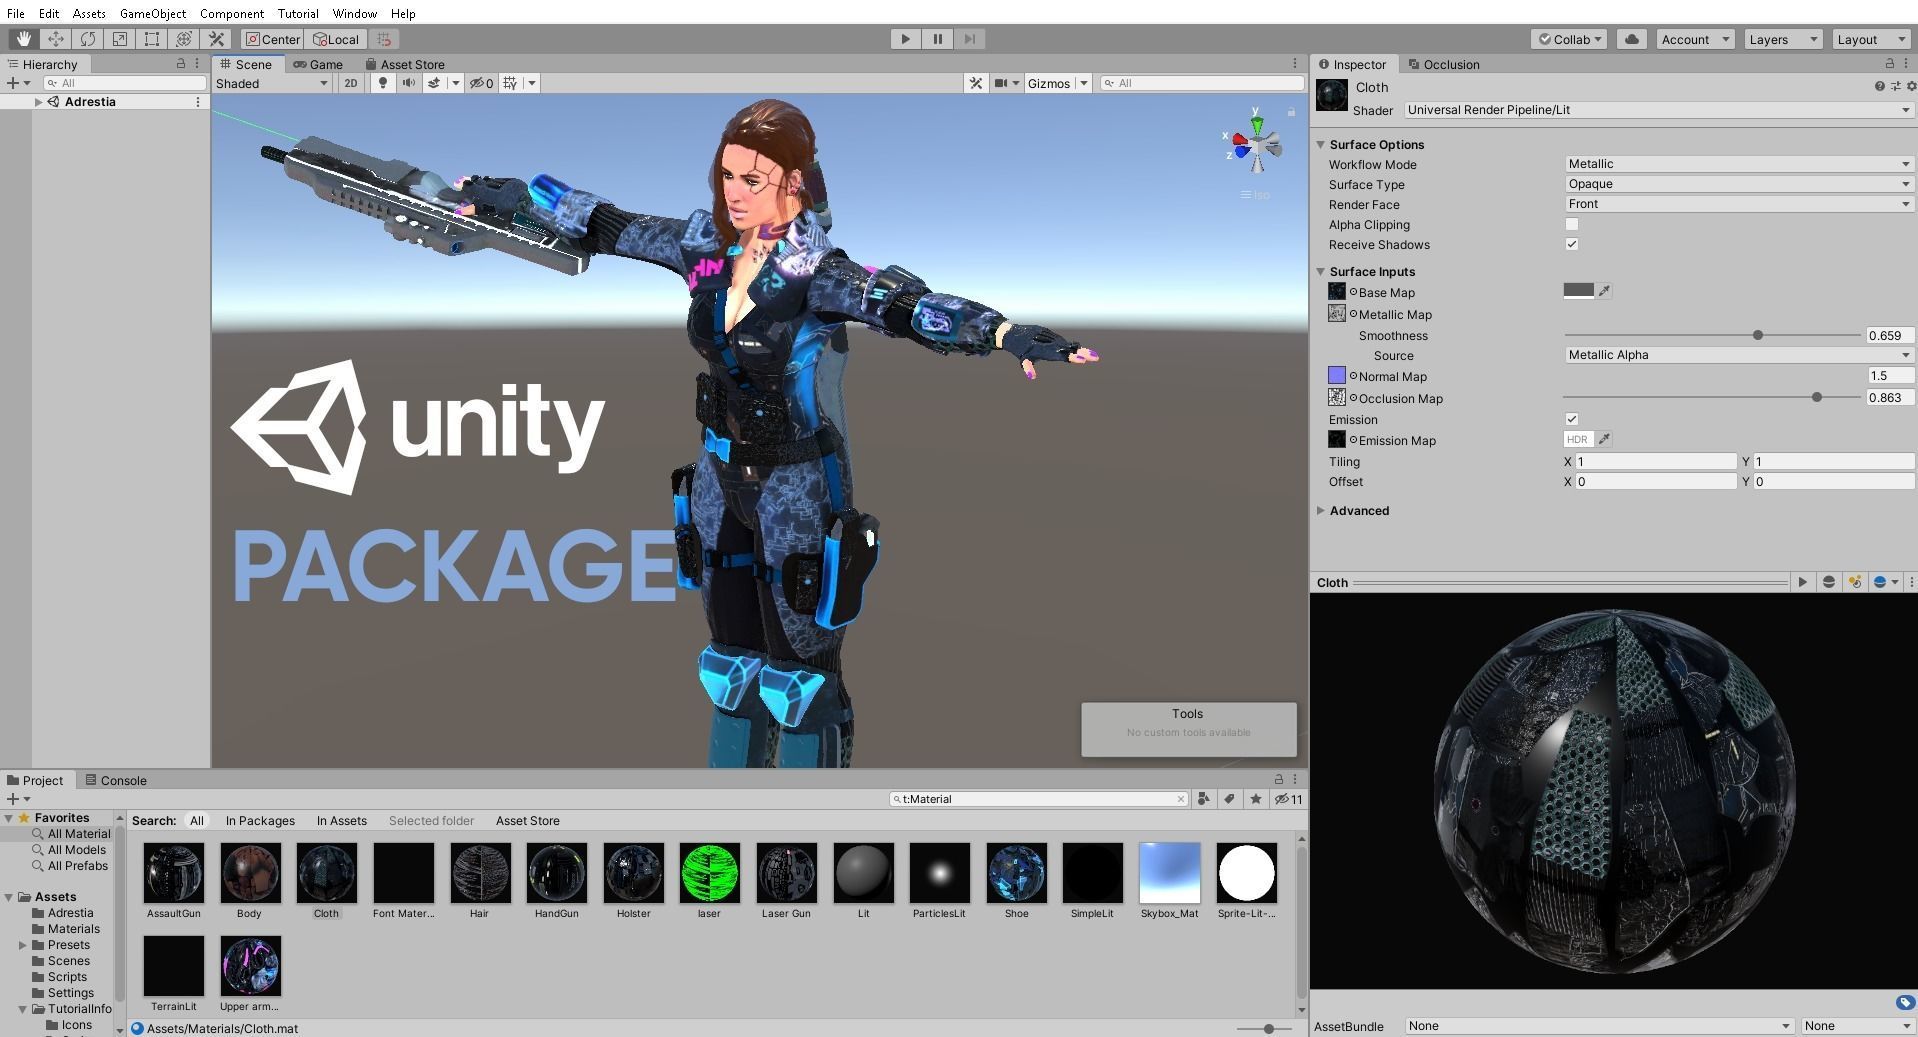Viewport: 1918px width, 1037px height.
Task: Open Shaded draw mode dropdown
Action: click(x=272, y=83)
